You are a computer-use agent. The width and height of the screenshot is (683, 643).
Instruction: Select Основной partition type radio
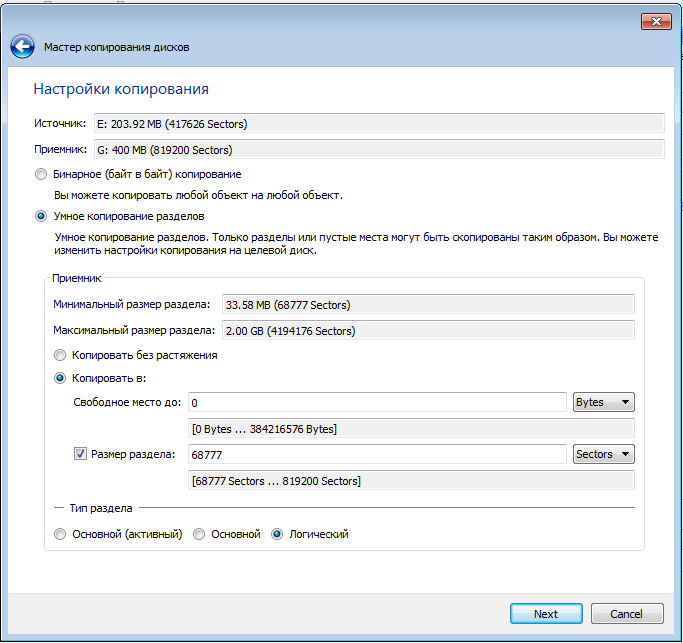coord(199,534)
